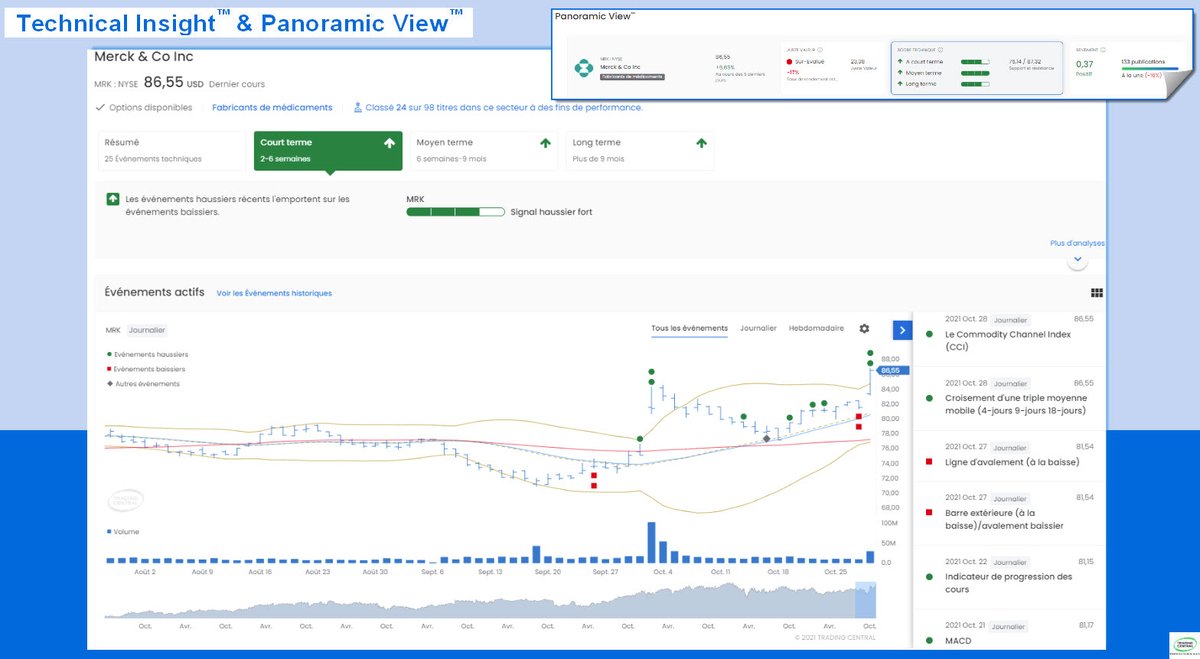
Task: Select the Résumé tab
Action: tap(171, 149)
